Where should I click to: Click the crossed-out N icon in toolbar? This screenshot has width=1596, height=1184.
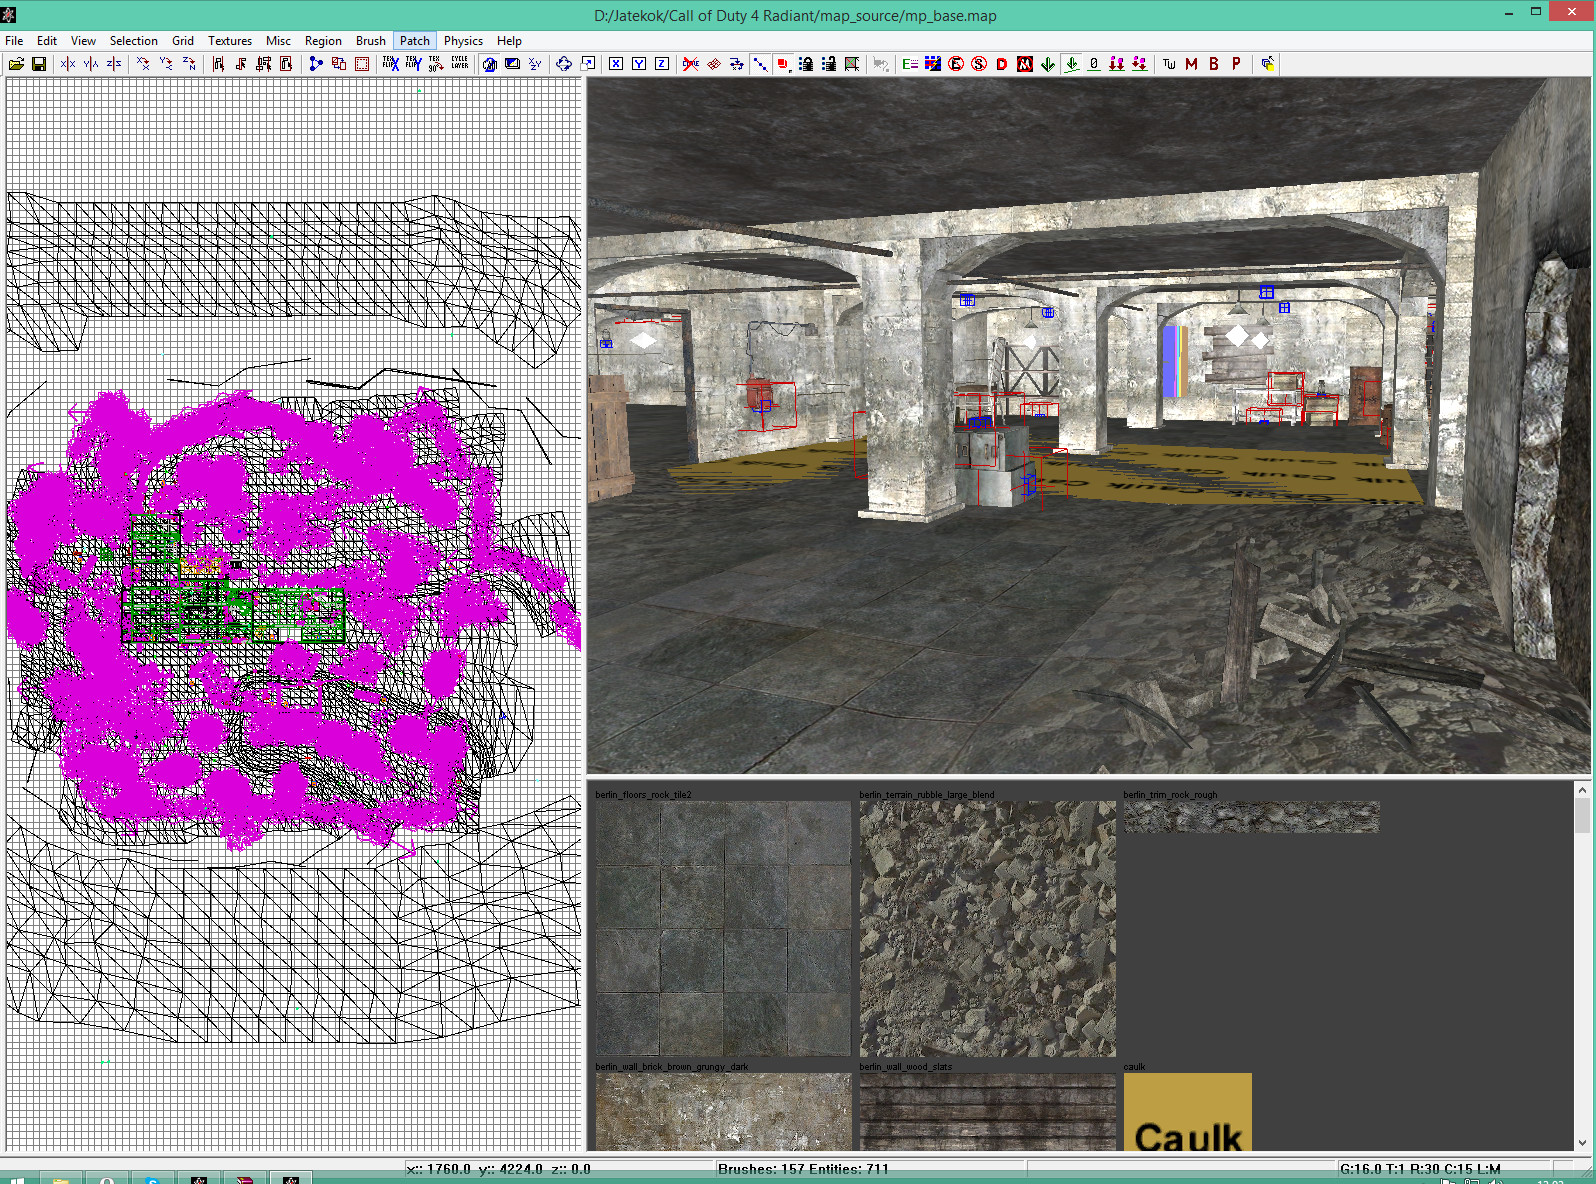1025,64
